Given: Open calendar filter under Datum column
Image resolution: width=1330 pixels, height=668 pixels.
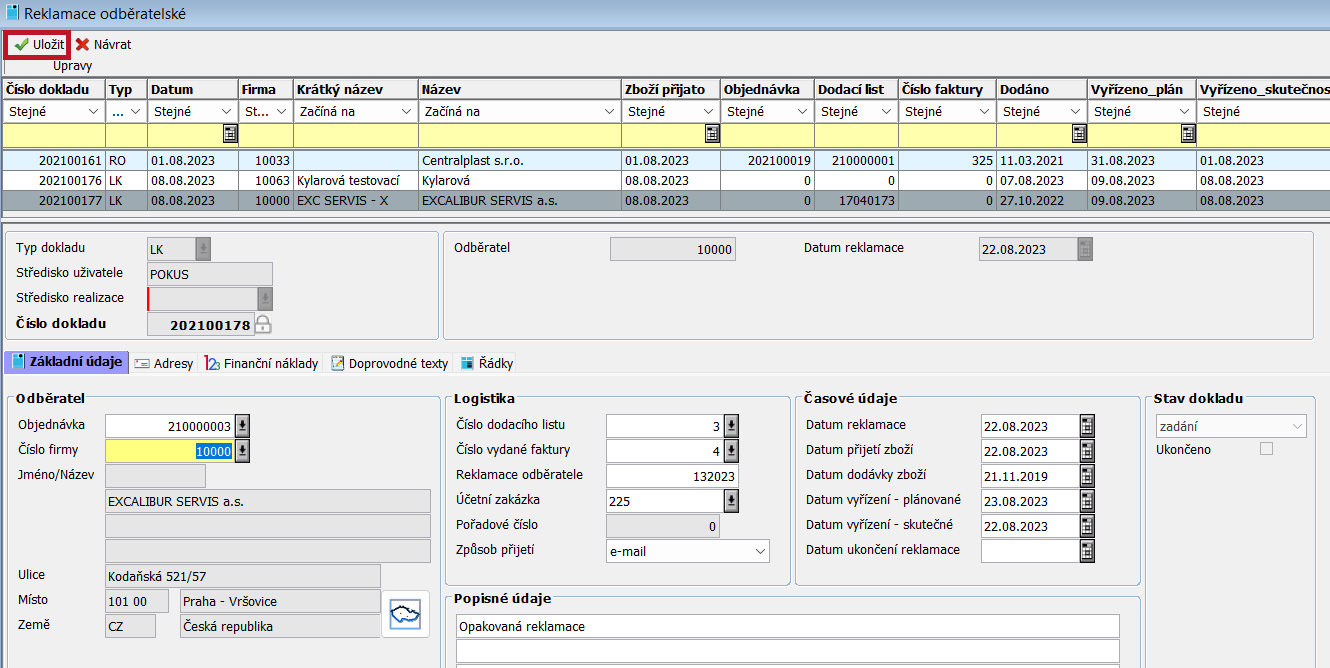Looking at the screenshot, I should [x=230, y=134].
